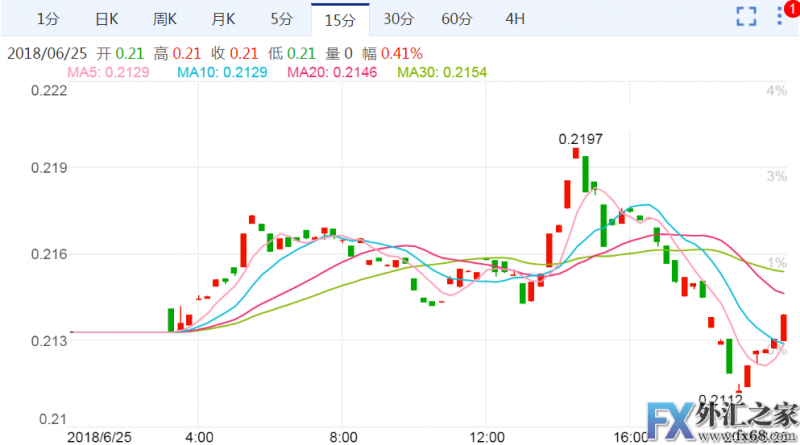Click the 8:00 time axis label
The image size is (800, 445).
coord(343,437)
